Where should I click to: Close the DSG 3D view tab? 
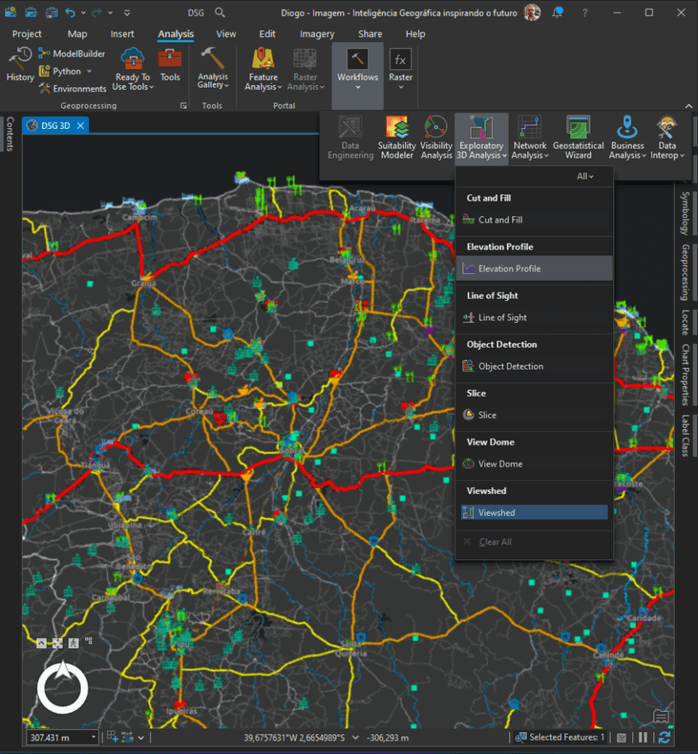pos(81,126)
